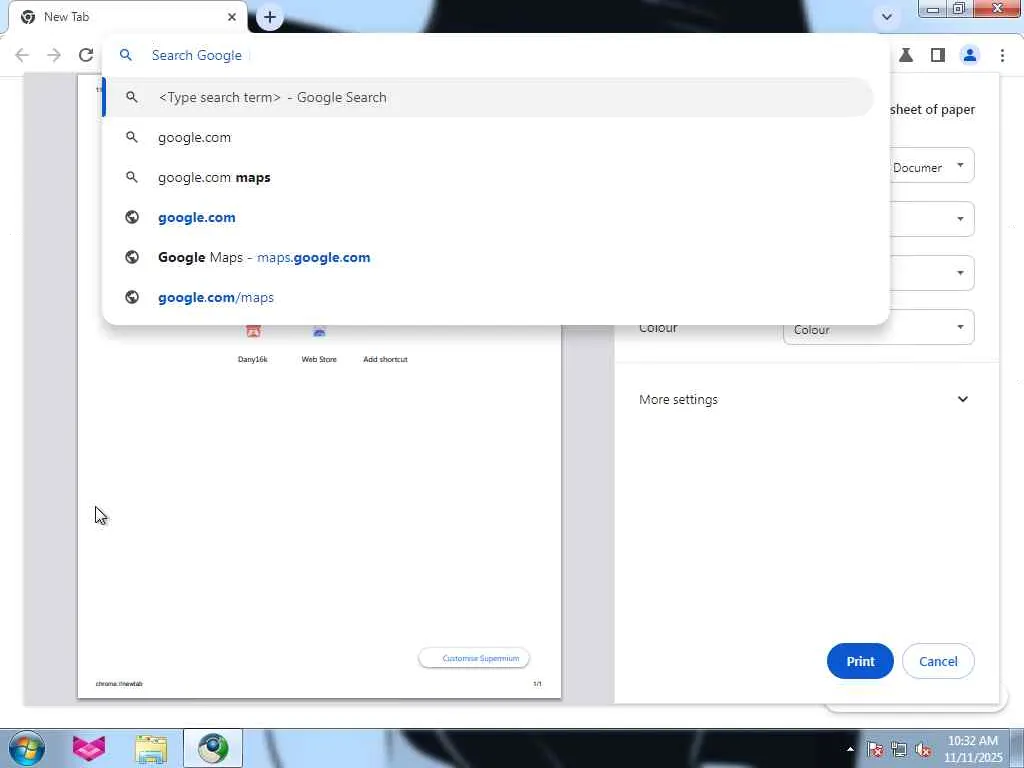
Task: Open the tab search chevron button
Action: point(887,17)
